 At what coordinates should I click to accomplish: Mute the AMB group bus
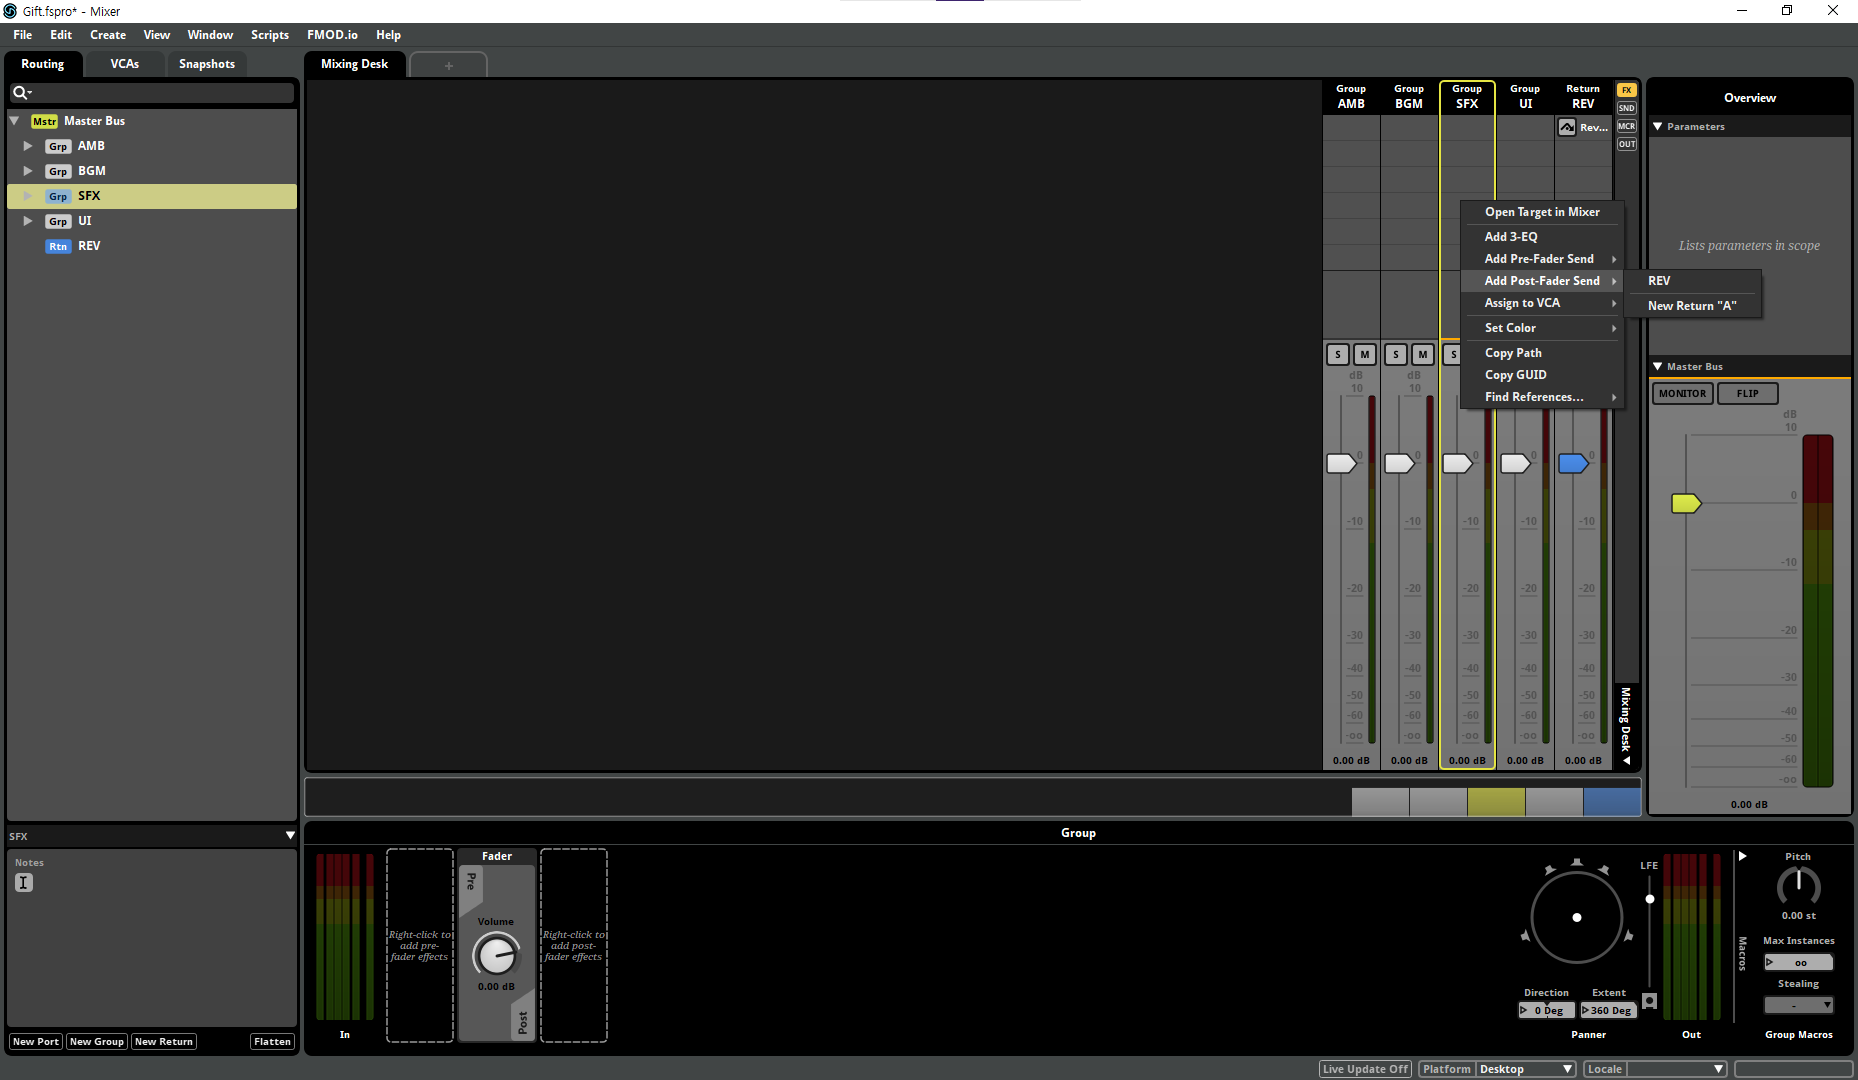point(1365,354)
